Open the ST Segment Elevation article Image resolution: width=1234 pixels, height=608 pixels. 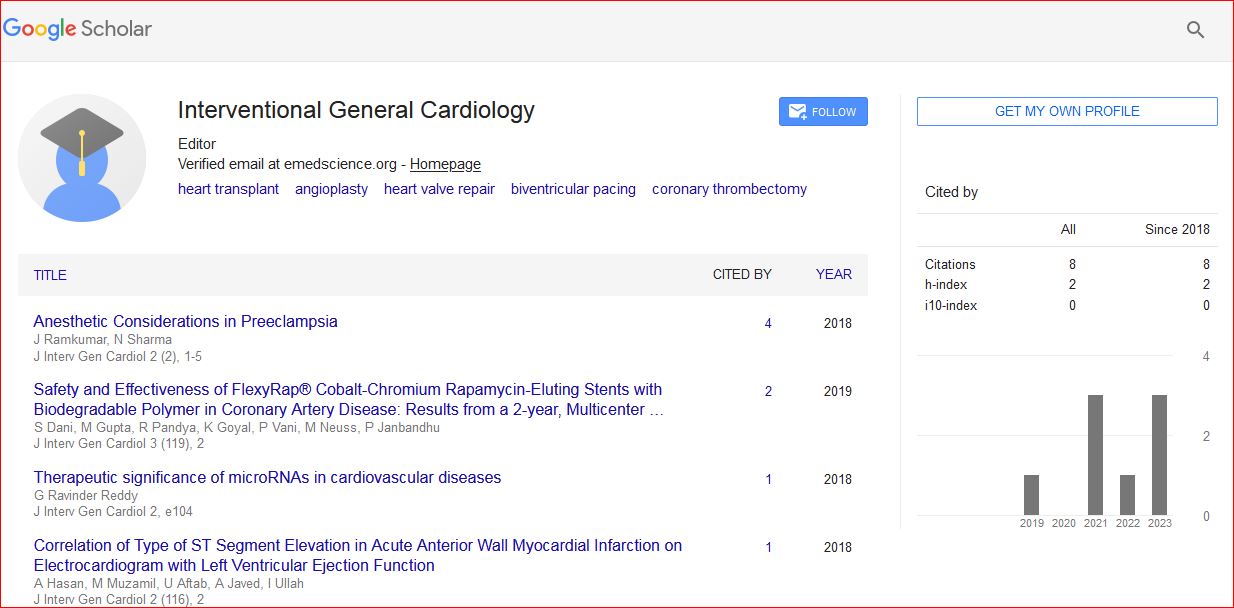coord(357,555)
